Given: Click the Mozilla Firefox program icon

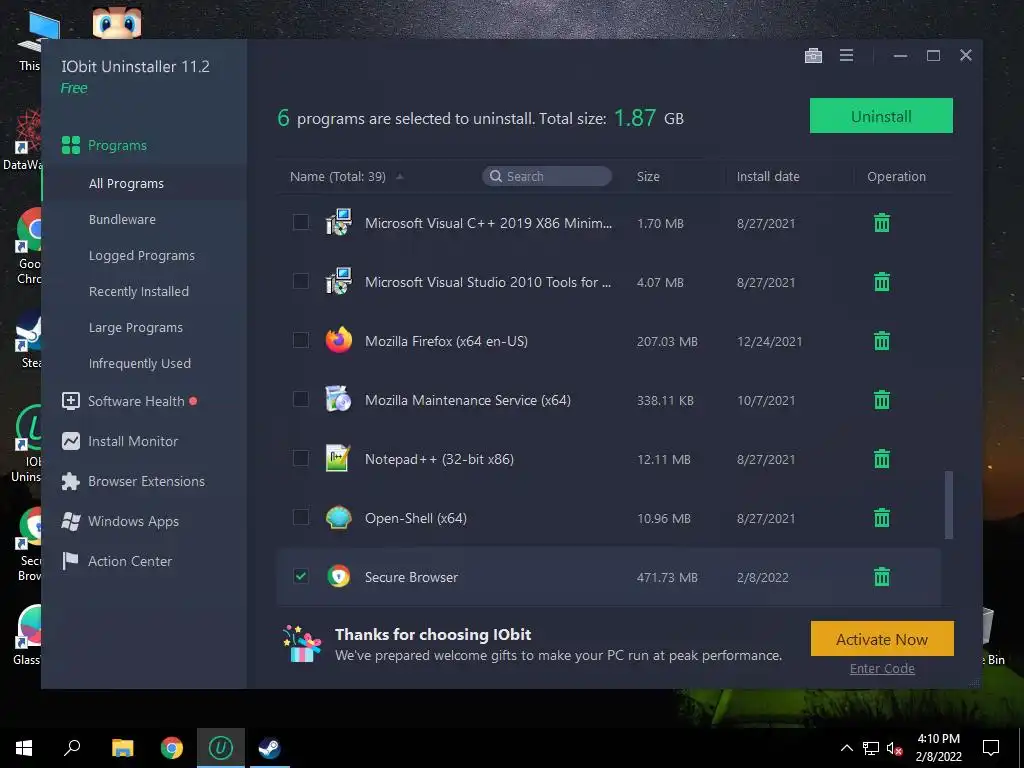Looking at the screenshot, I should [338, 340].
